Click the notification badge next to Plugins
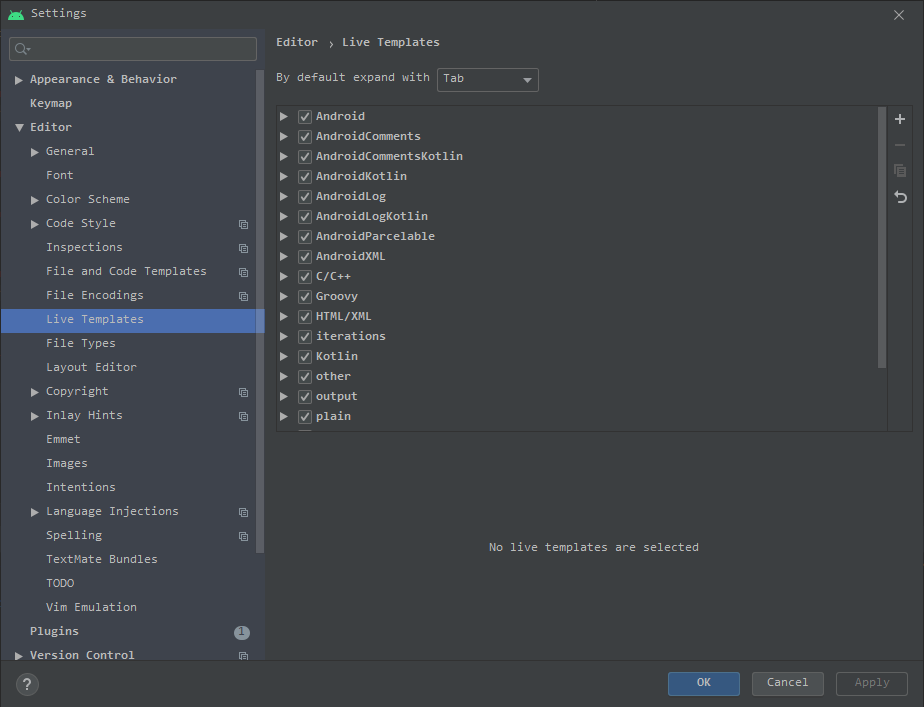 pos(241,632)
